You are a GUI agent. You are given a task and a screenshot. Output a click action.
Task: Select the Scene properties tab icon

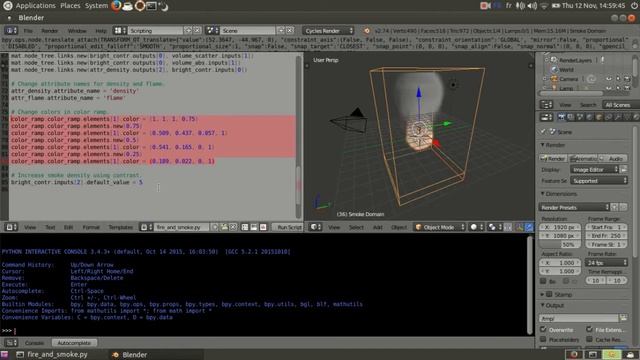click(x=580, y=118)
